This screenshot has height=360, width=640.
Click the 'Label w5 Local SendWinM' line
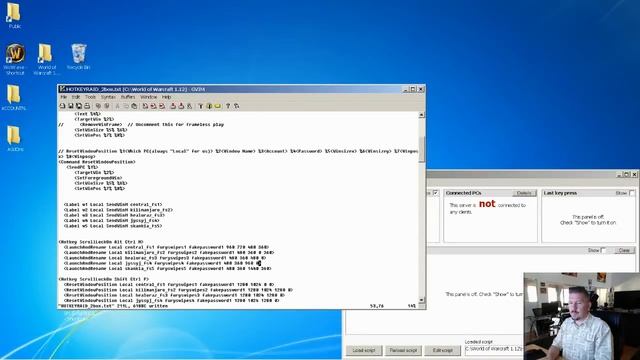pyautogui.click(x=113, y=226)
